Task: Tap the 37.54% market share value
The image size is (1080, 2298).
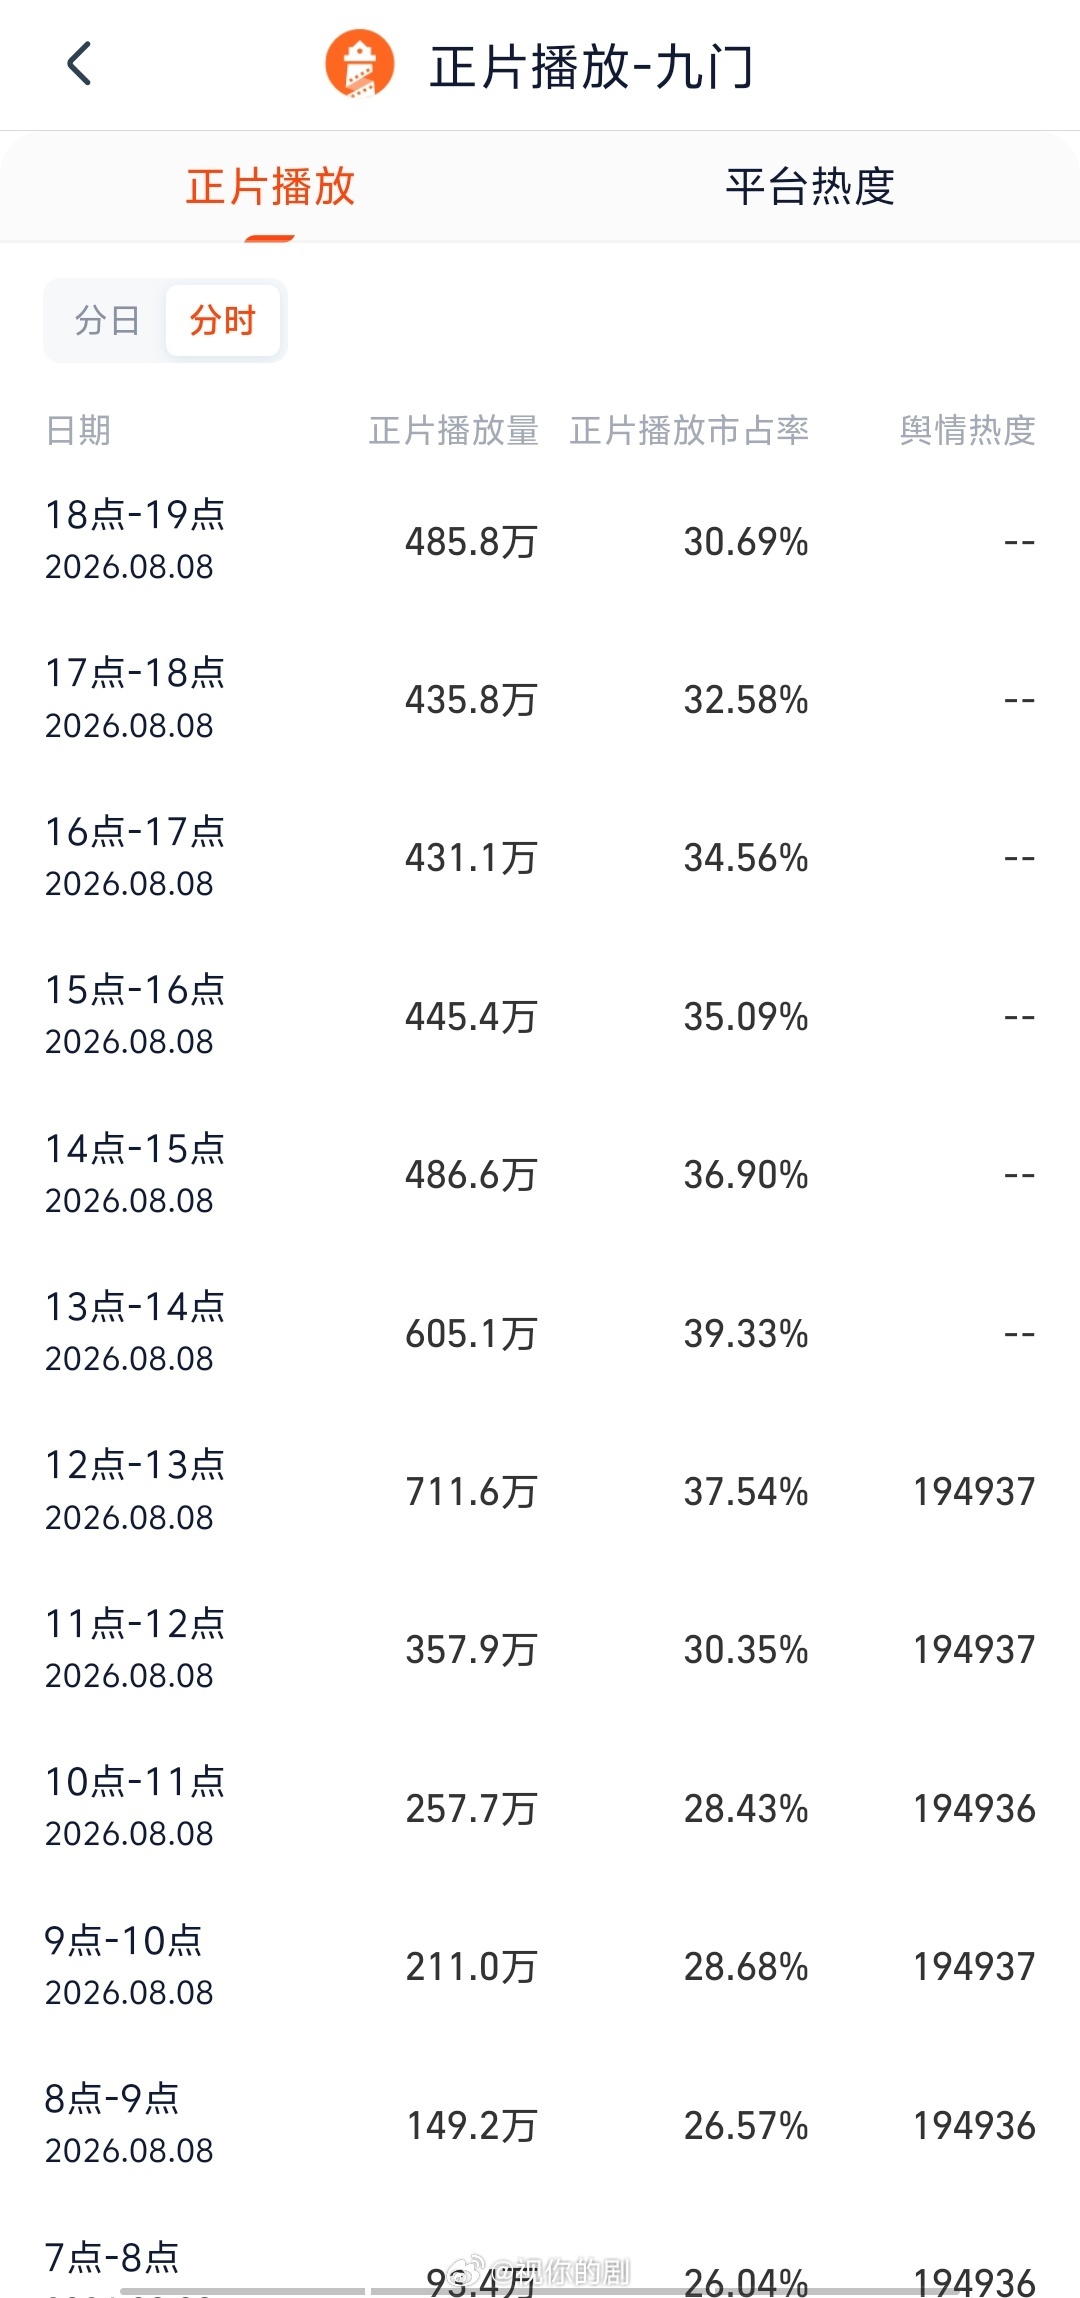Action: [746, 1491]
